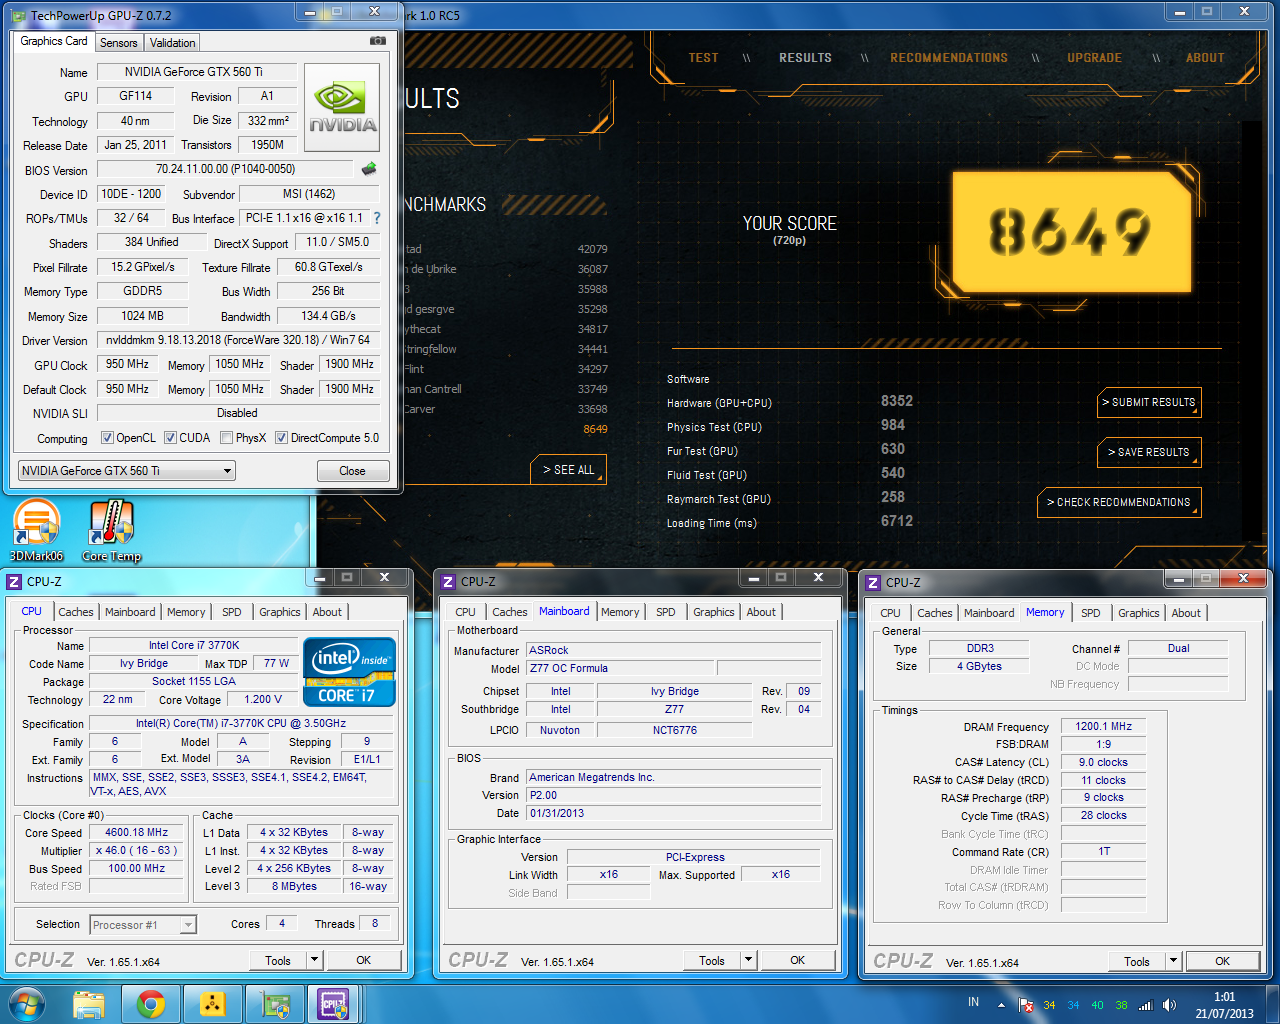1280x1024 pixels.
Task: Click the GPU-Z taskbar icon
Action: click(274, 1004)
